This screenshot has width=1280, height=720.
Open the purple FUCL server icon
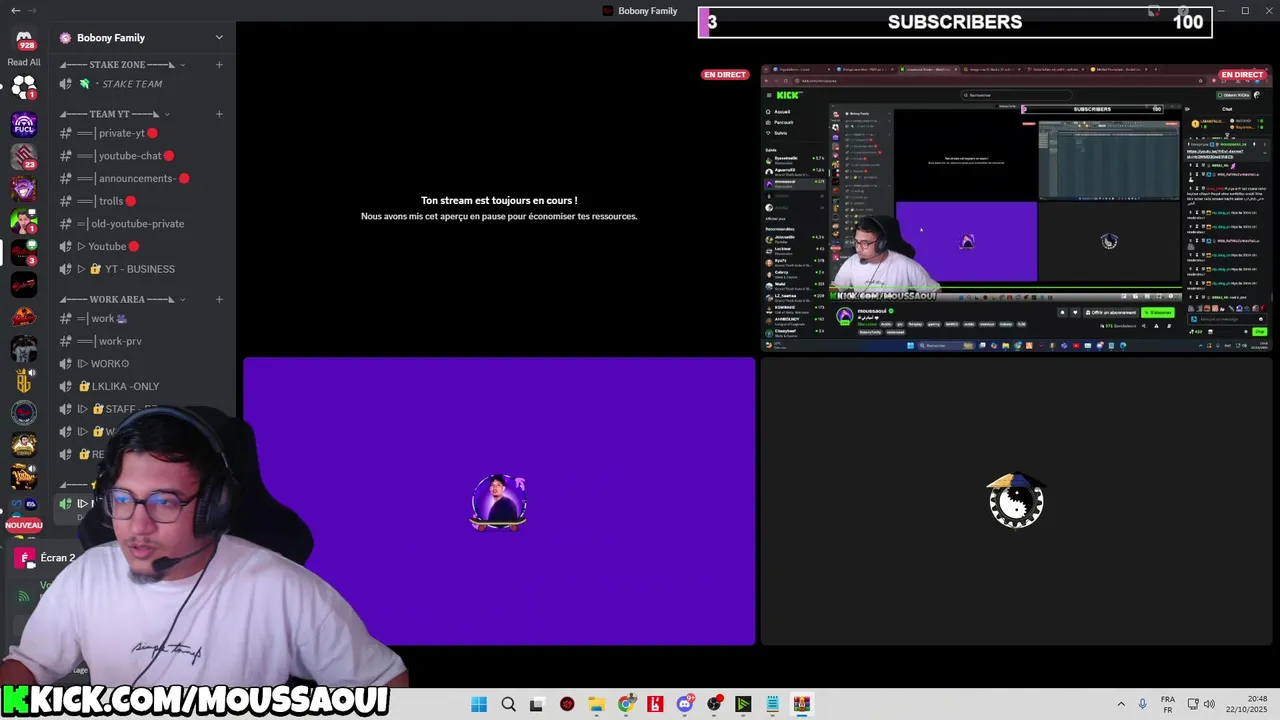24,125
